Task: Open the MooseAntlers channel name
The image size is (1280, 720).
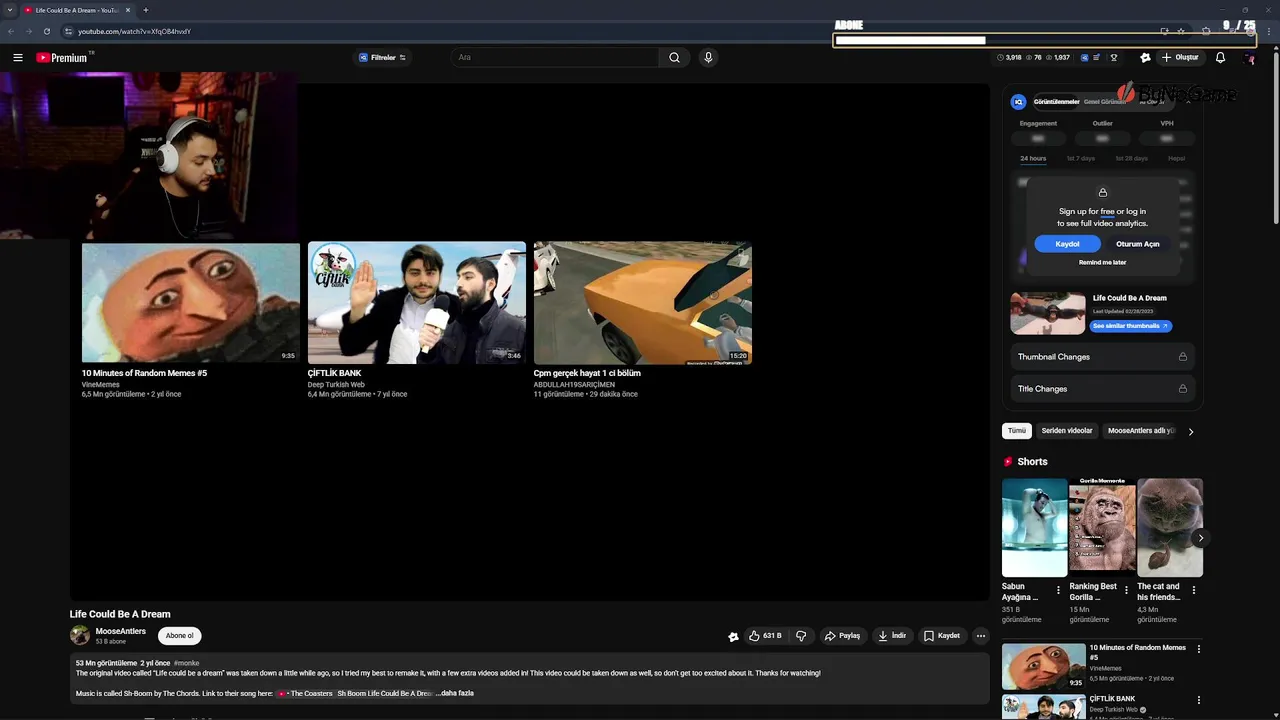Action: pyautogui.click(x=121, y=631)
